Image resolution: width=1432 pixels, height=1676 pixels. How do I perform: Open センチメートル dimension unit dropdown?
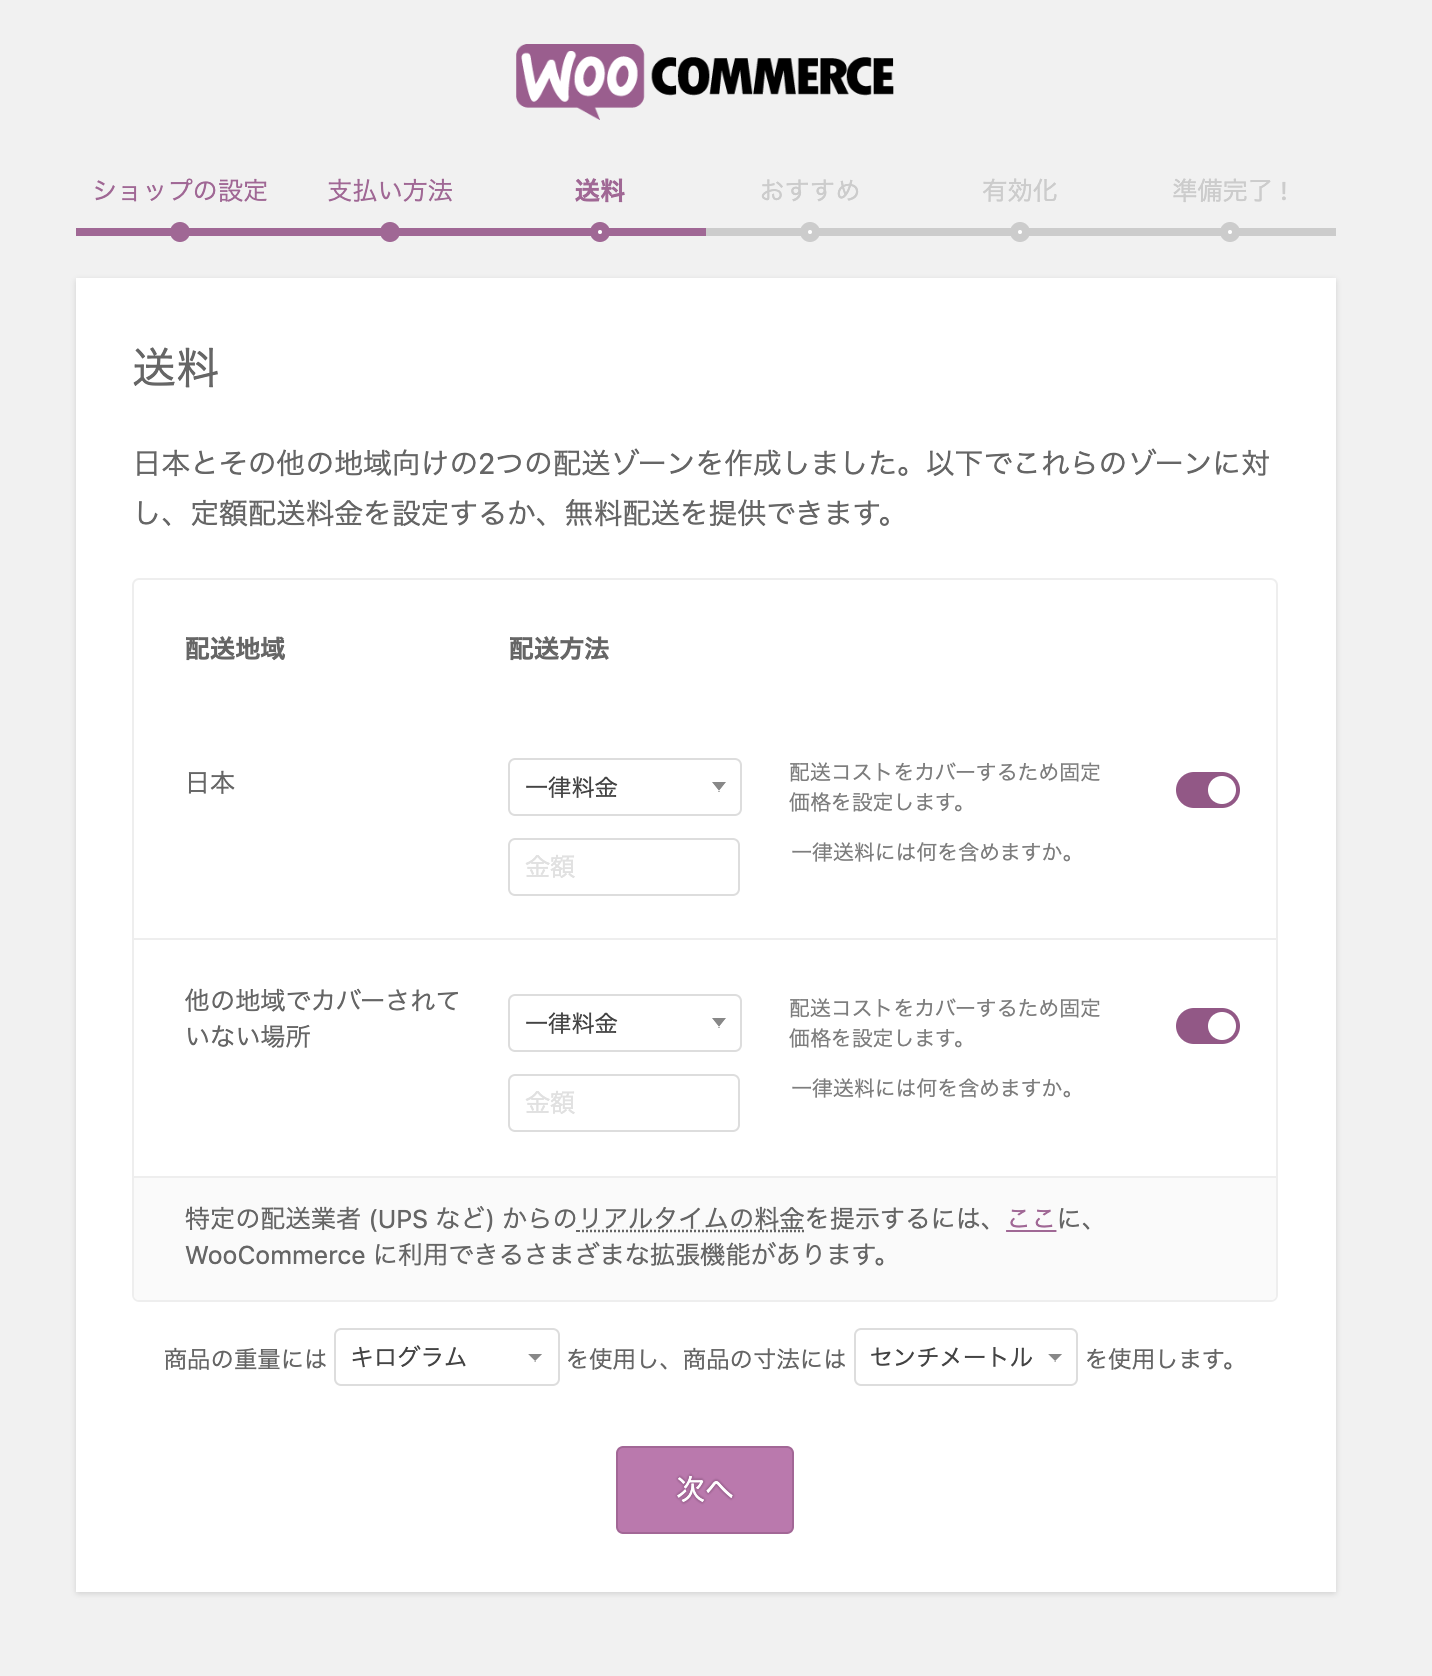[x=966, y=1357]
